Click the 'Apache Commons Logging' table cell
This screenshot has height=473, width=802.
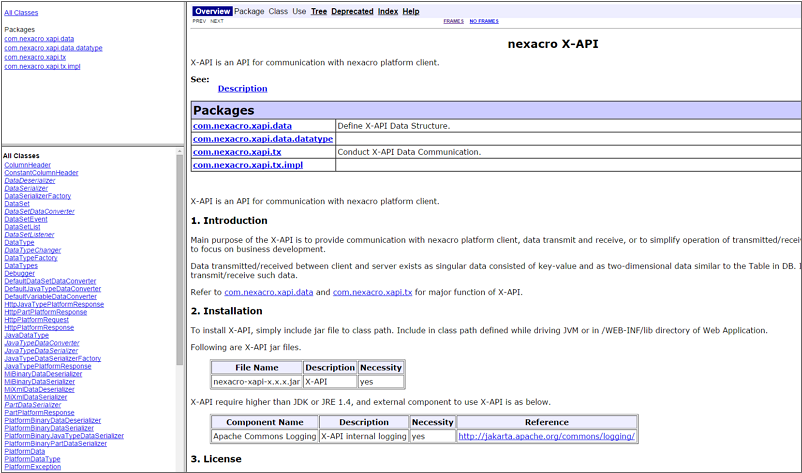click(x=264, y=436)
